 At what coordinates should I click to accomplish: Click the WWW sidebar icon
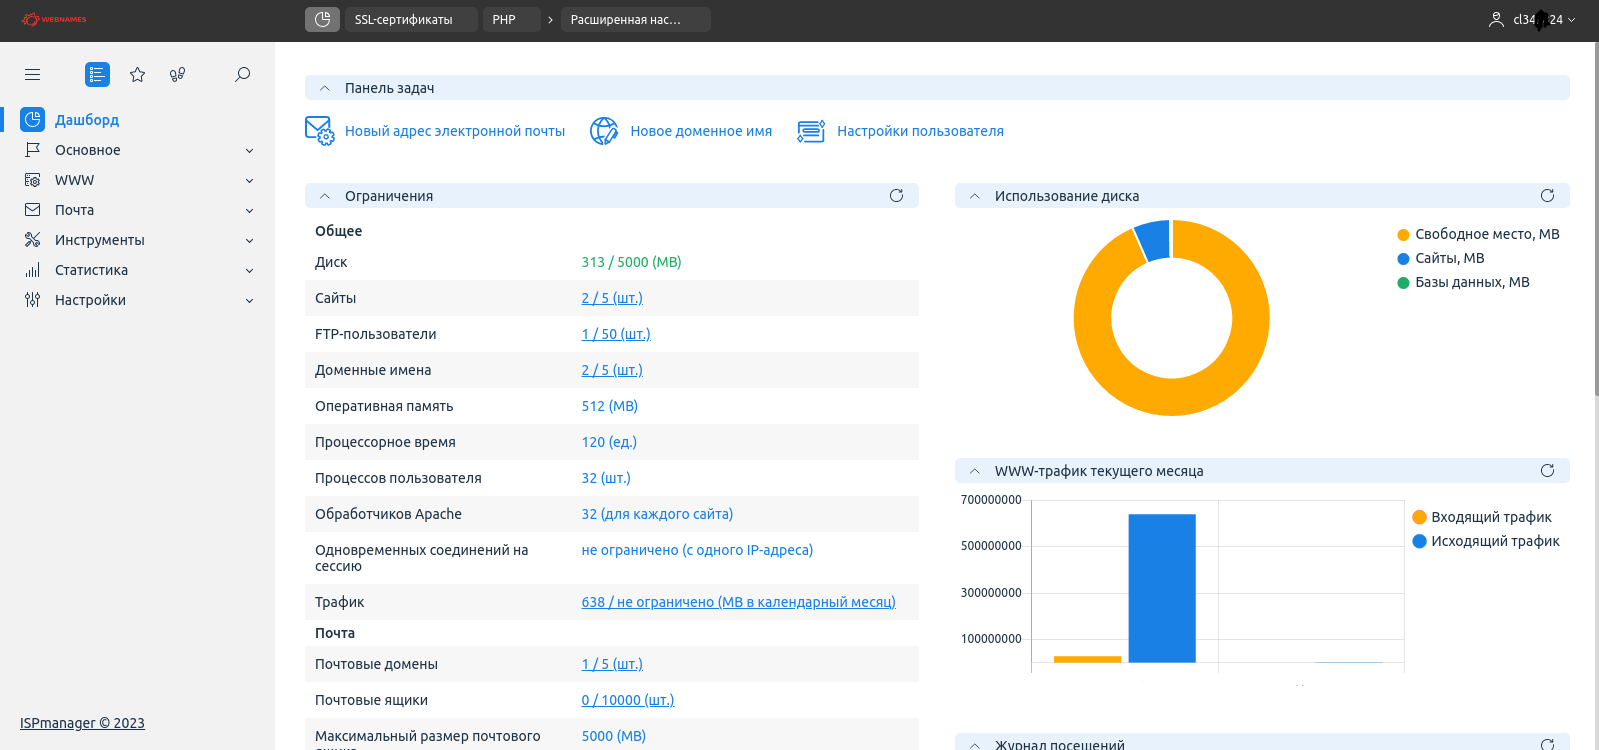point(33,180)
